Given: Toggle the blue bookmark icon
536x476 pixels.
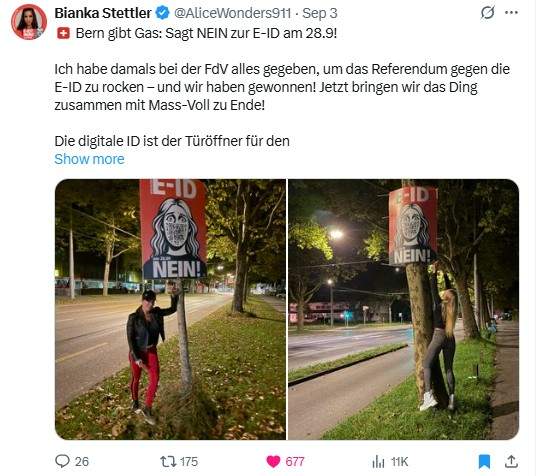Looking at the screenshot, I should [484, 462].
